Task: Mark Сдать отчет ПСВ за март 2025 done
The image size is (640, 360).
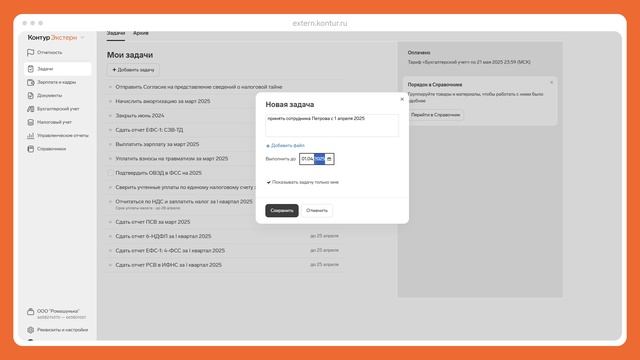Action: pyautogui.click(x=110, y=222)
